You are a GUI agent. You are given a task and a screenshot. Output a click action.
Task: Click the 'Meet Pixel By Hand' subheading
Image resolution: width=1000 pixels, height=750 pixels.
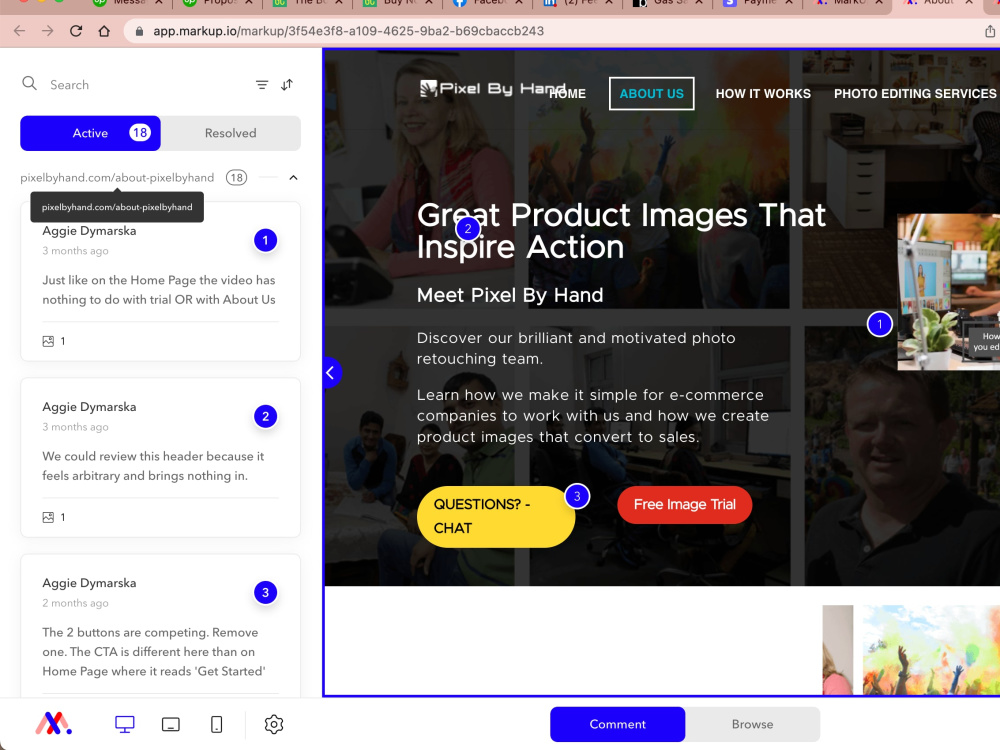point(510,295)
